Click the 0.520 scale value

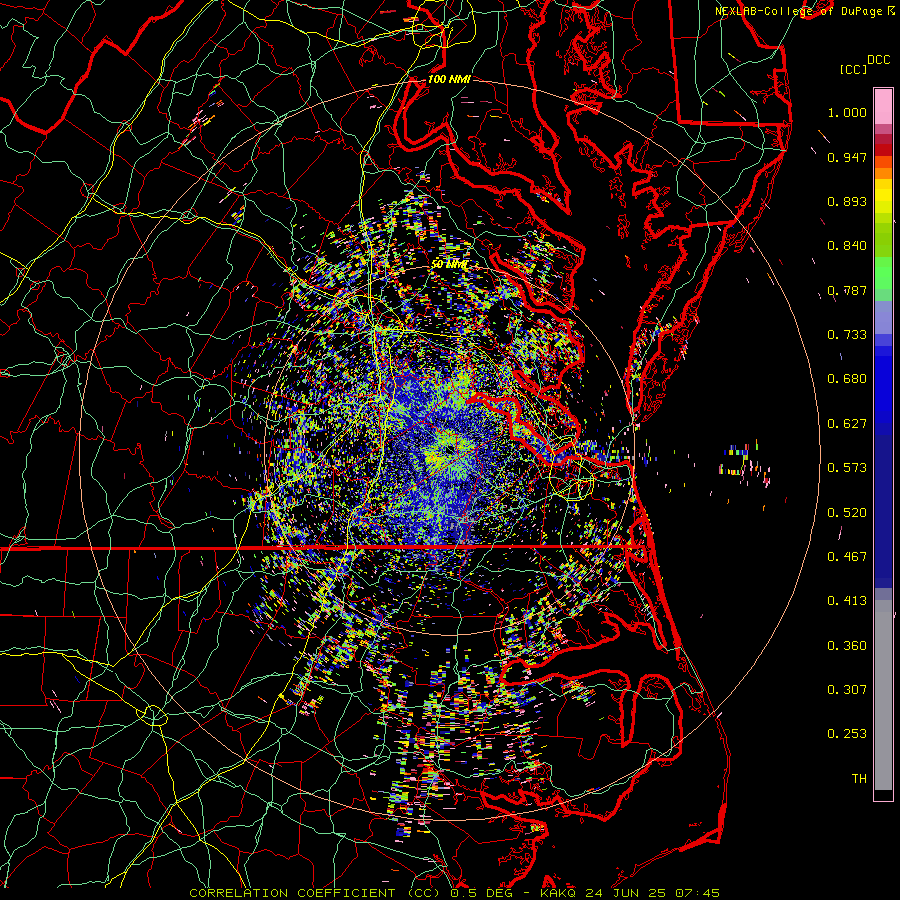click(x=847, y=513)
